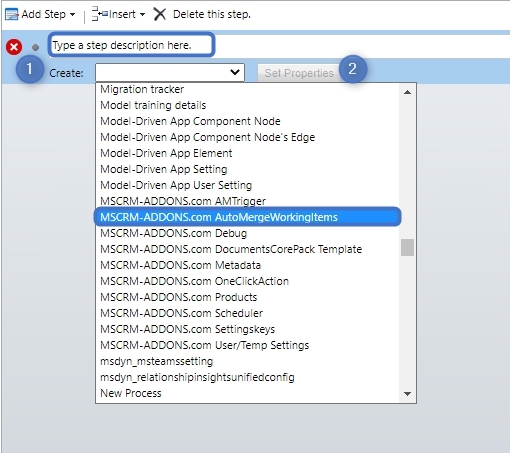Choose MSCRM-ADDONS.com User/Temp Settings
This screenshot has width=510, height=453.
(x=247, y=345)
